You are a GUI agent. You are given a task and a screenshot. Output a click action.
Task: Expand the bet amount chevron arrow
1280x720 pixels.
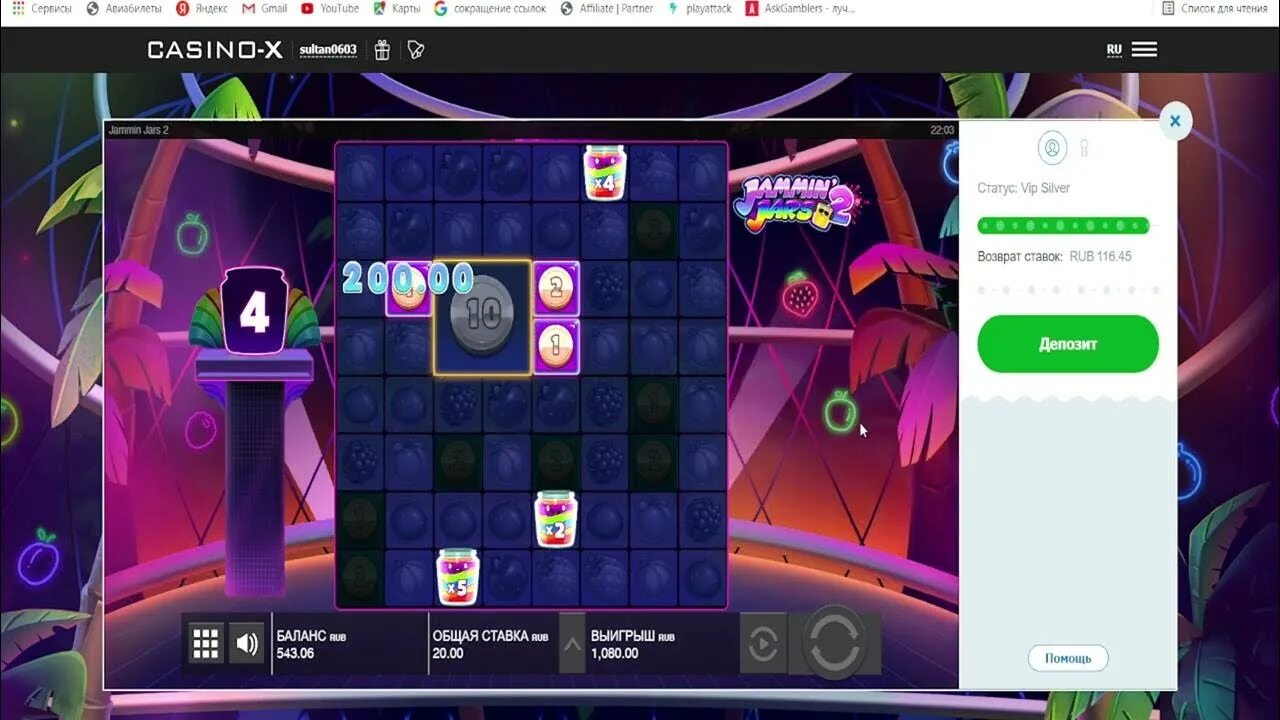(572, 644)
